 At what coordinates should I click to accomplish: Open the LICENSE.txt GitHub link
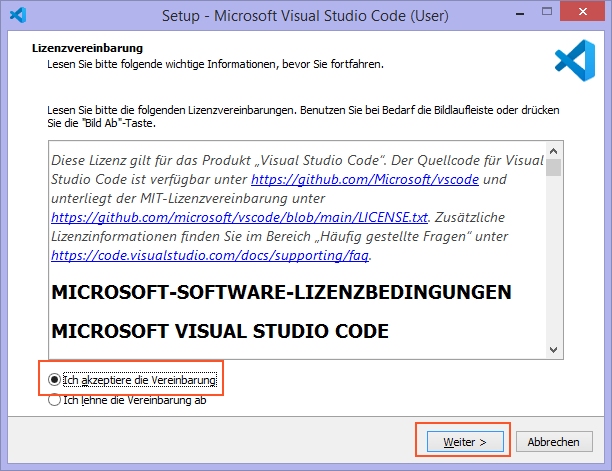click(x=239, y=217)
